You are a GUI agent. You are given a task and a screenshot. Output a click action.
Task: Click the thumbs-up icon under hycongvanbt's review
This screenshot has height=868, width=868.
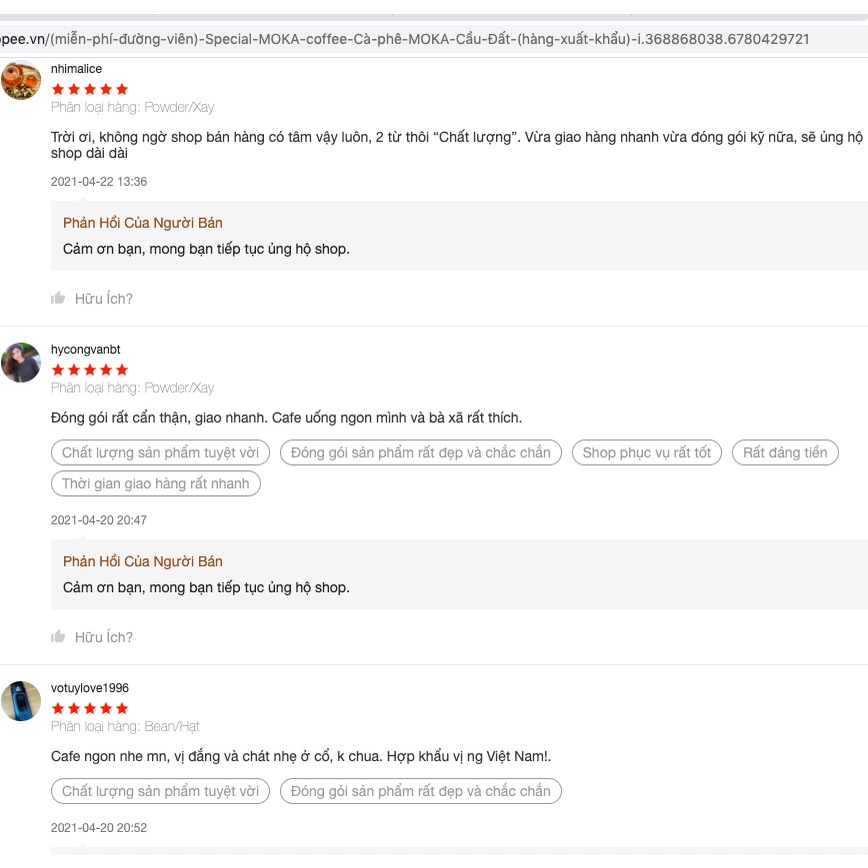(58, 636)
